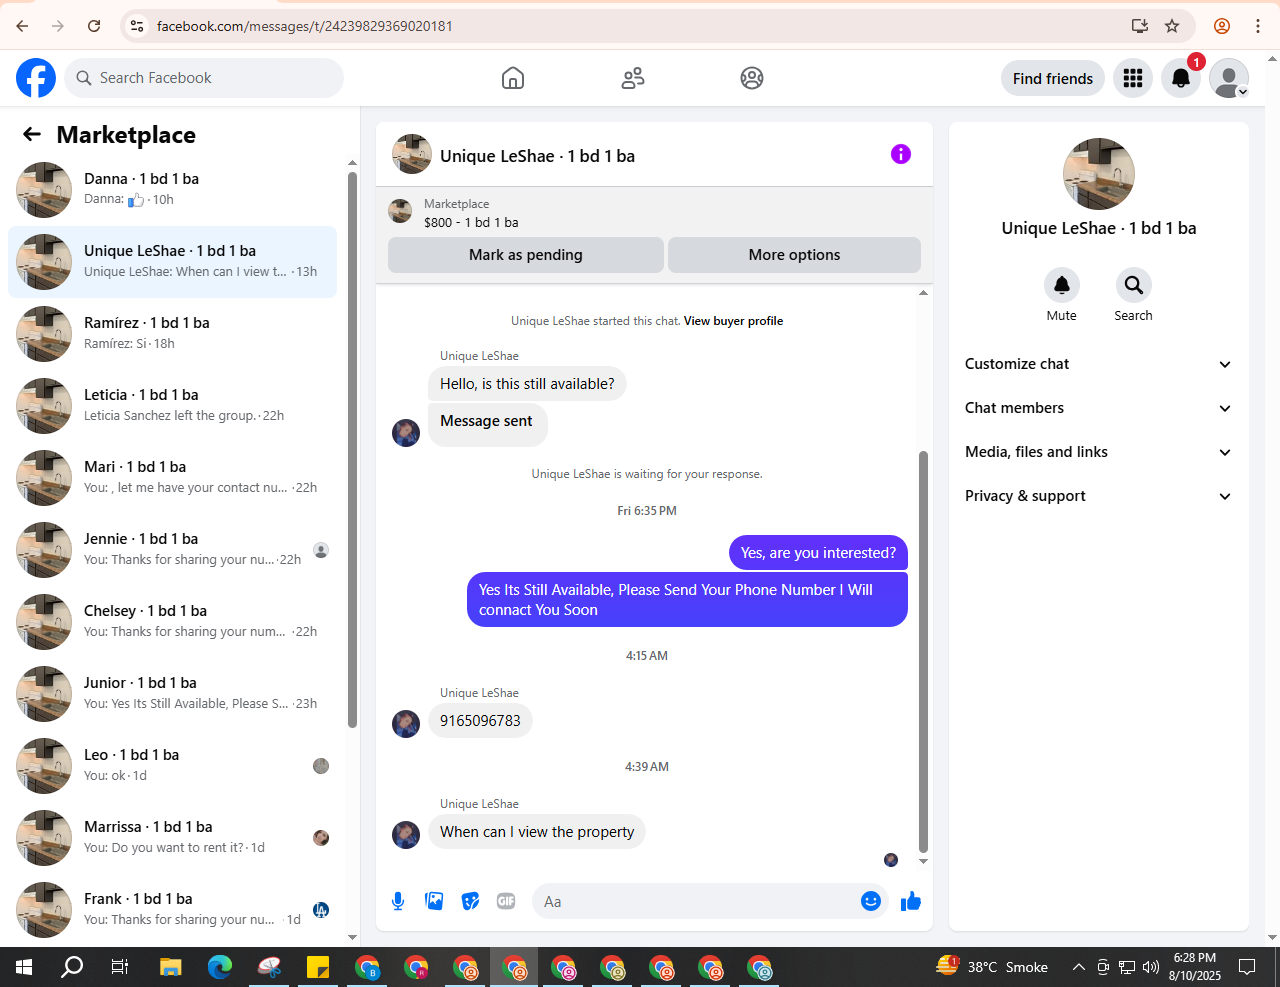Open Facebook home via logo
The width and height of the screenshot is (1280, 987).
36,78
